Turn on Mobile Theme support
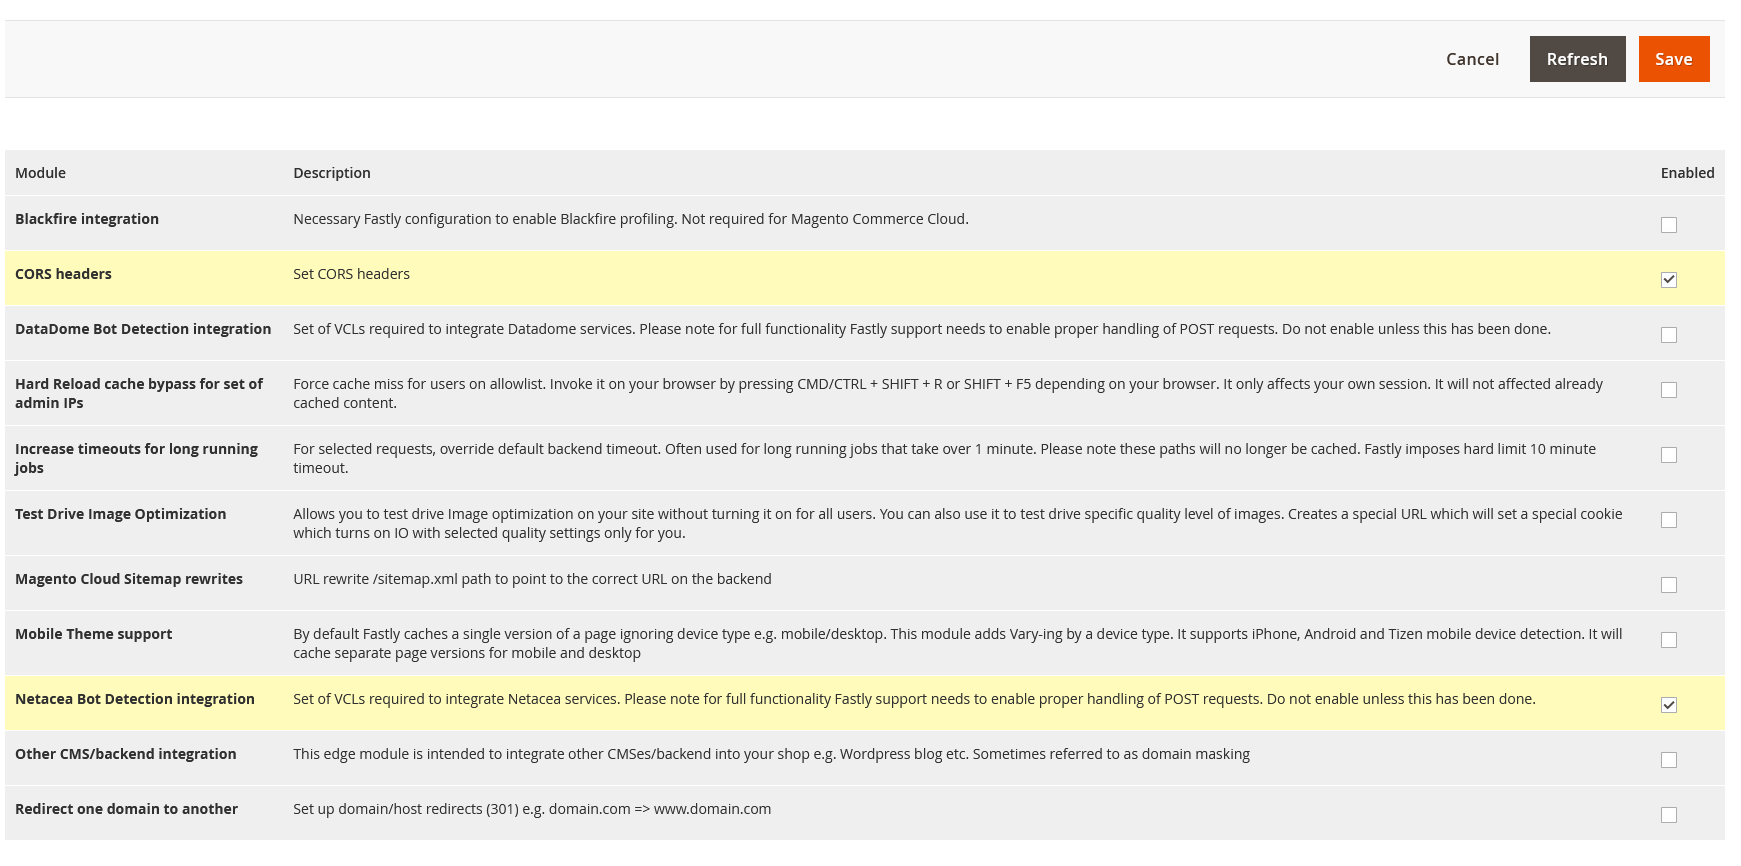This screenshot has height=866, width=1741. point(1668,640)
